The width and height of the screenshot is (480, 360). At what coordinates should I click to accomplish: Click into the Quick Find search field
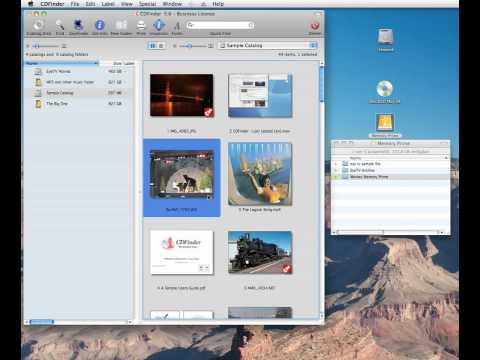pyautogui.click(x=221, y=25)
